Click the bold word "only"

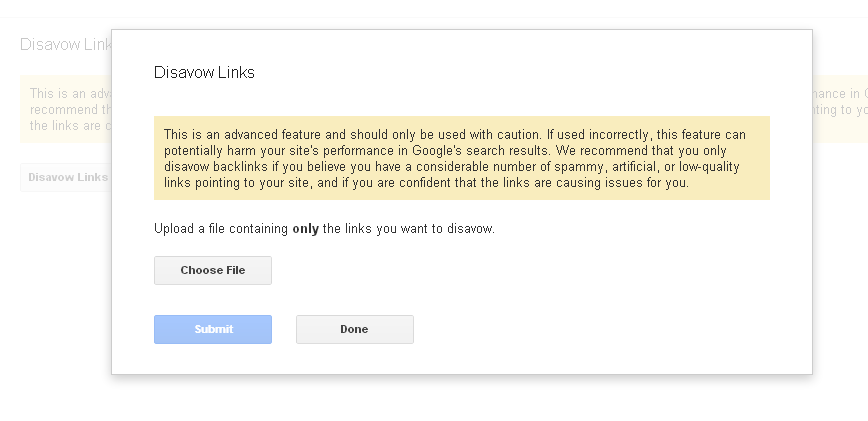(305, 229)
